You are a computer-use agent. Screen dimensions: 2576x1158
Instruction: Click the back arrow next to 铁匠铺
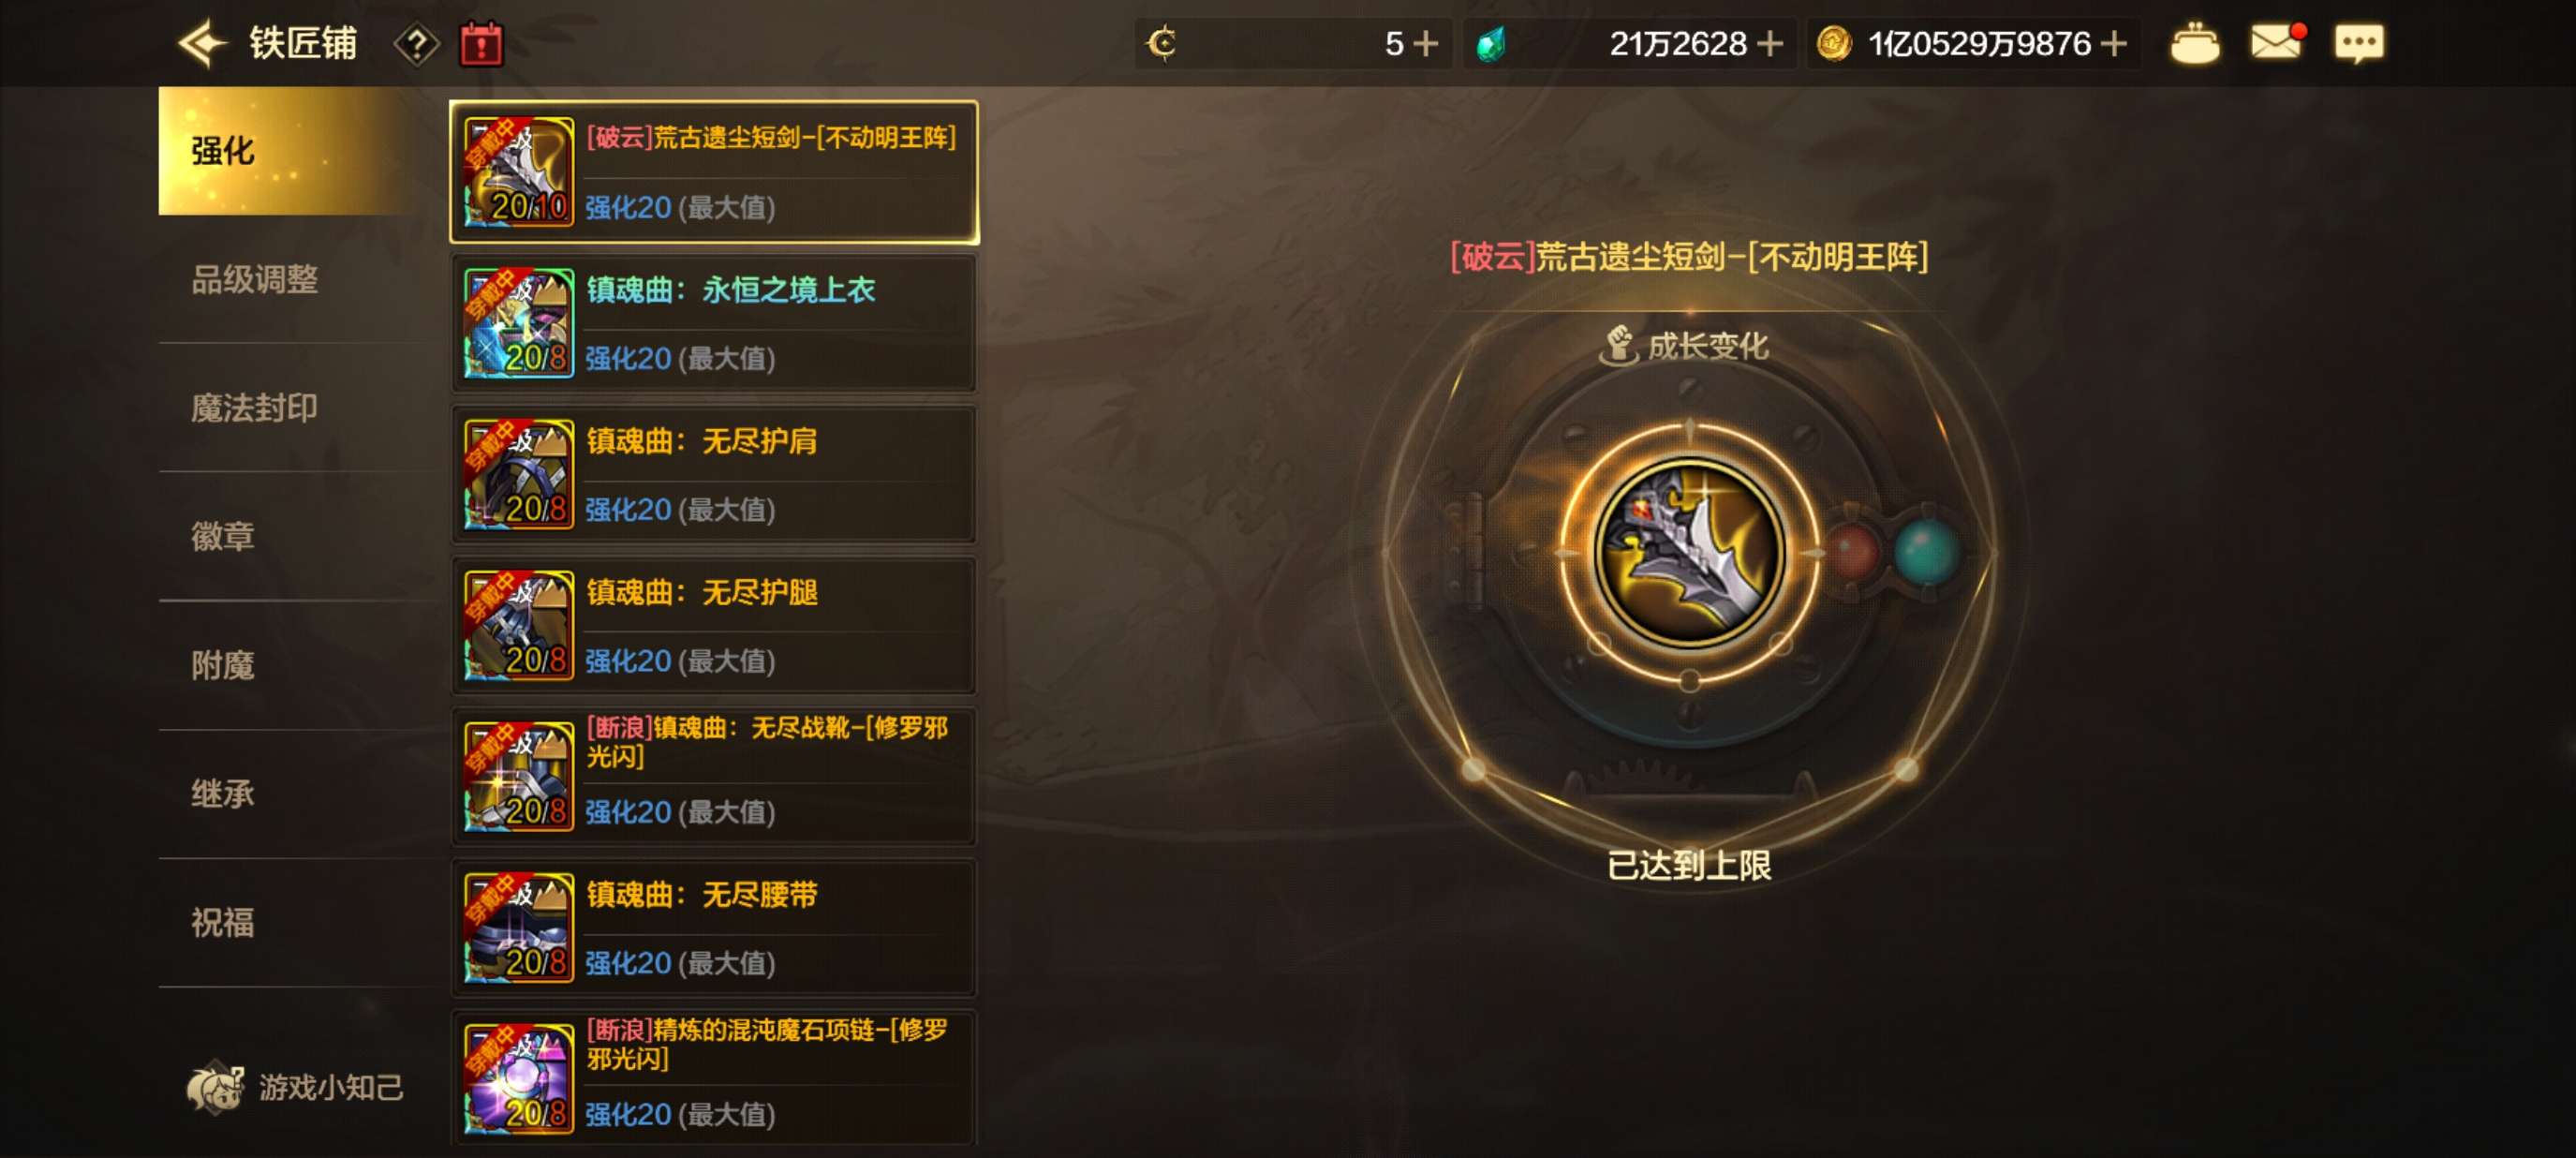click(203, 44)
